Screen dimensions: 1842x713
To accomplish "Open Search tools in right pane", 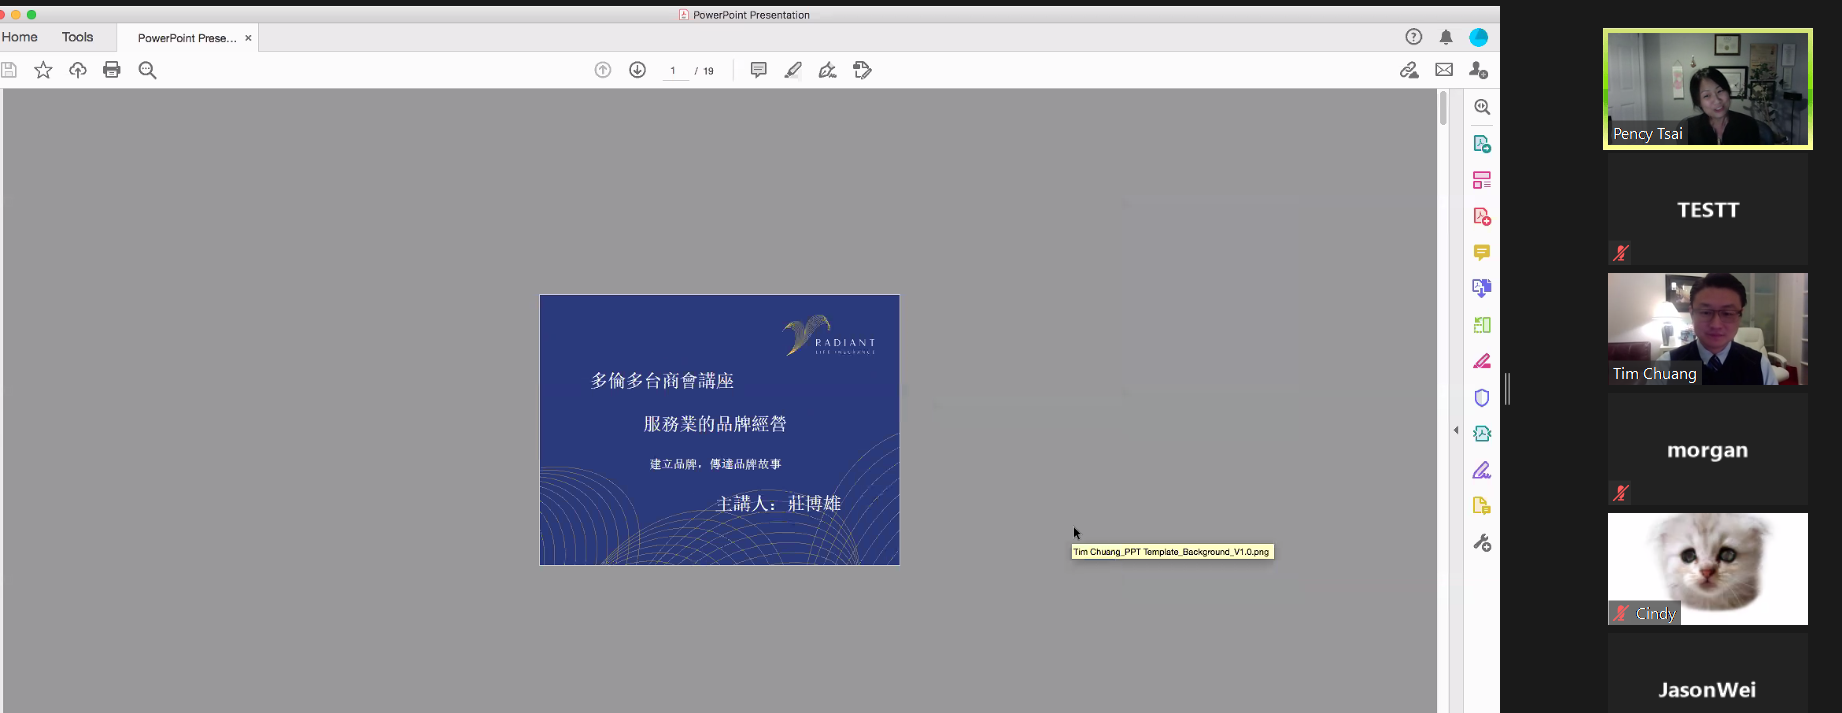I will [x=1482, y=107].
